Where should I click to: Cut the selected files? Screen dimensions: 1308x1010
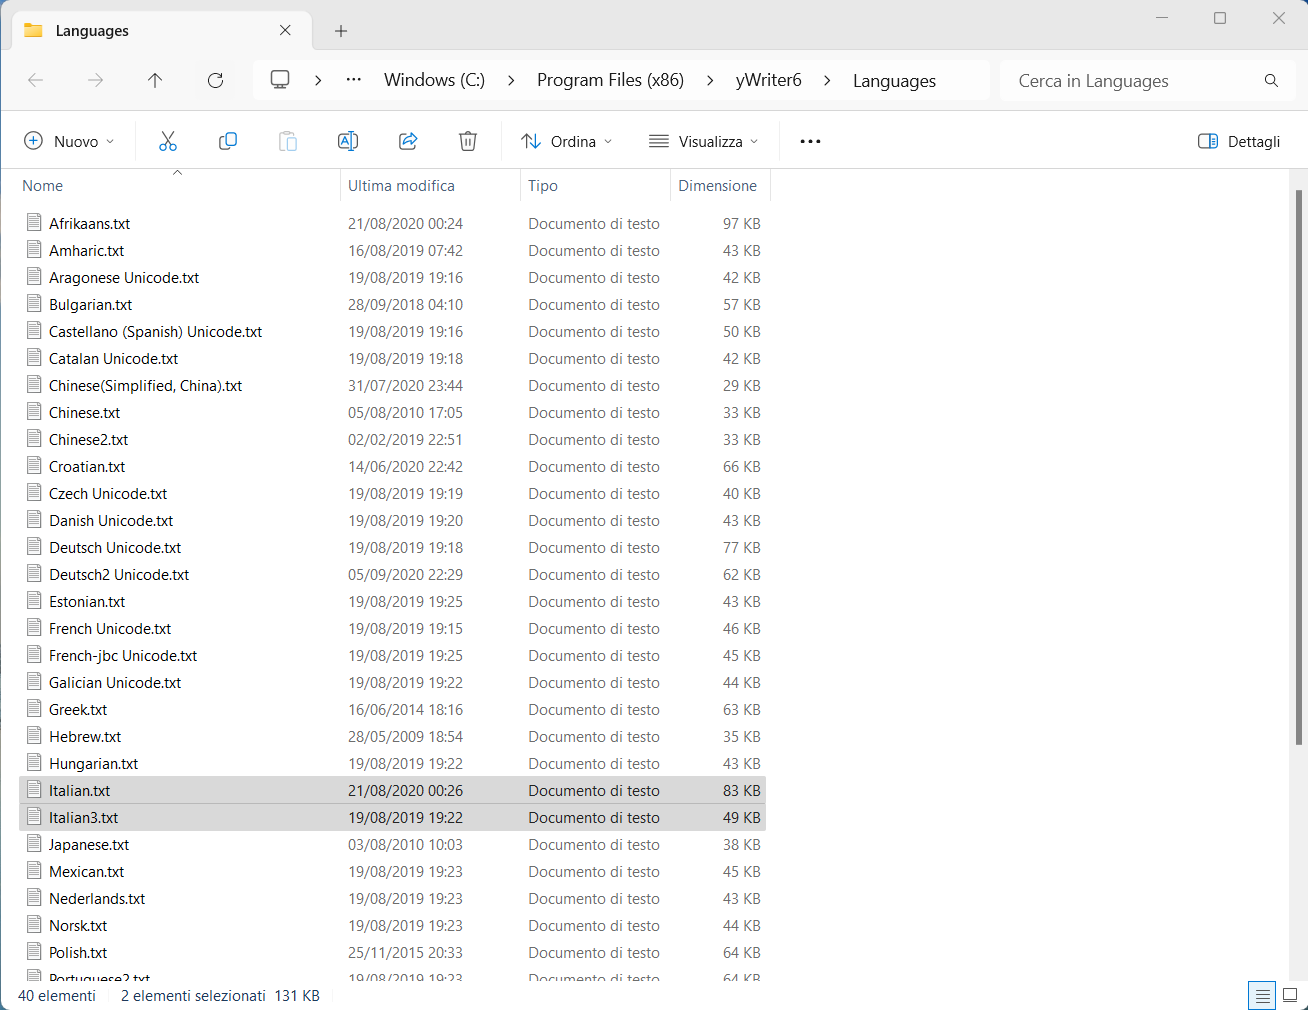168,141
